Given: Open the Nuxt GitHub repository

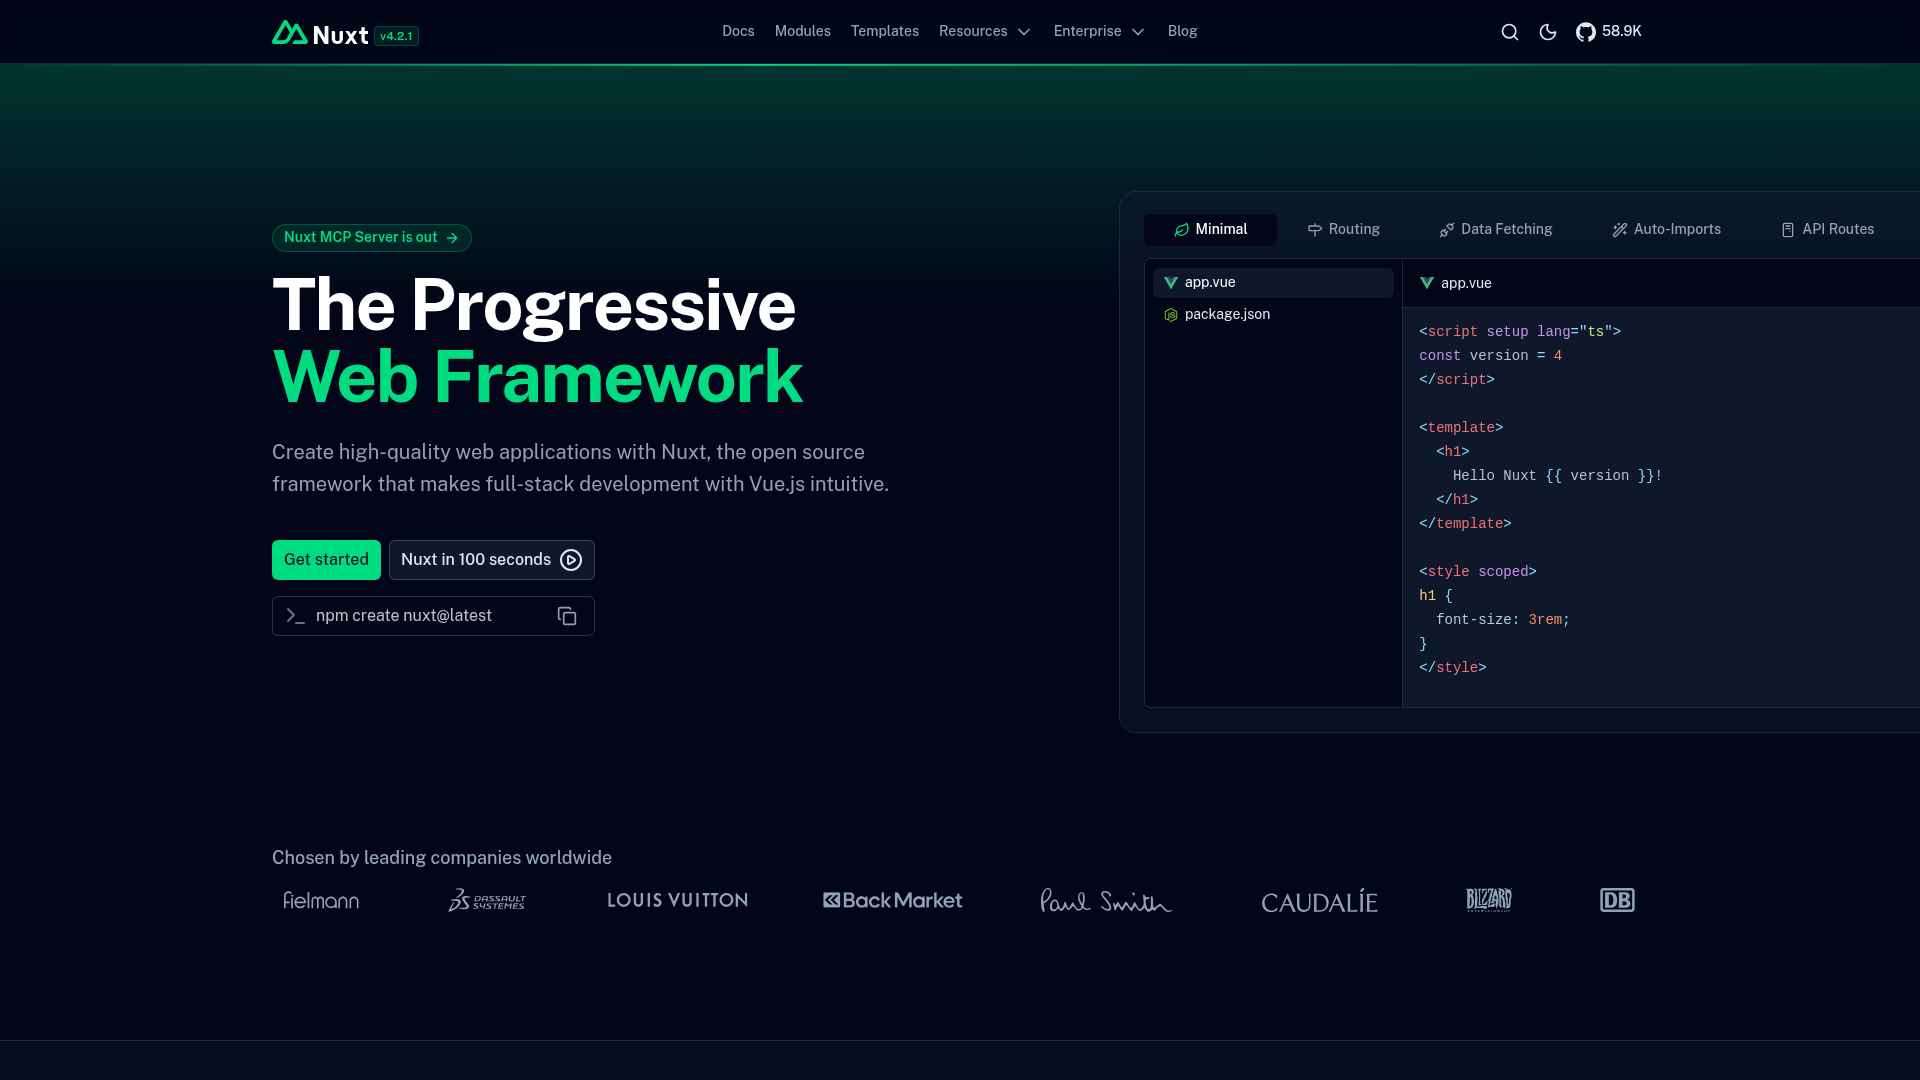Looking at the screenshot, I should (1608, 31).
